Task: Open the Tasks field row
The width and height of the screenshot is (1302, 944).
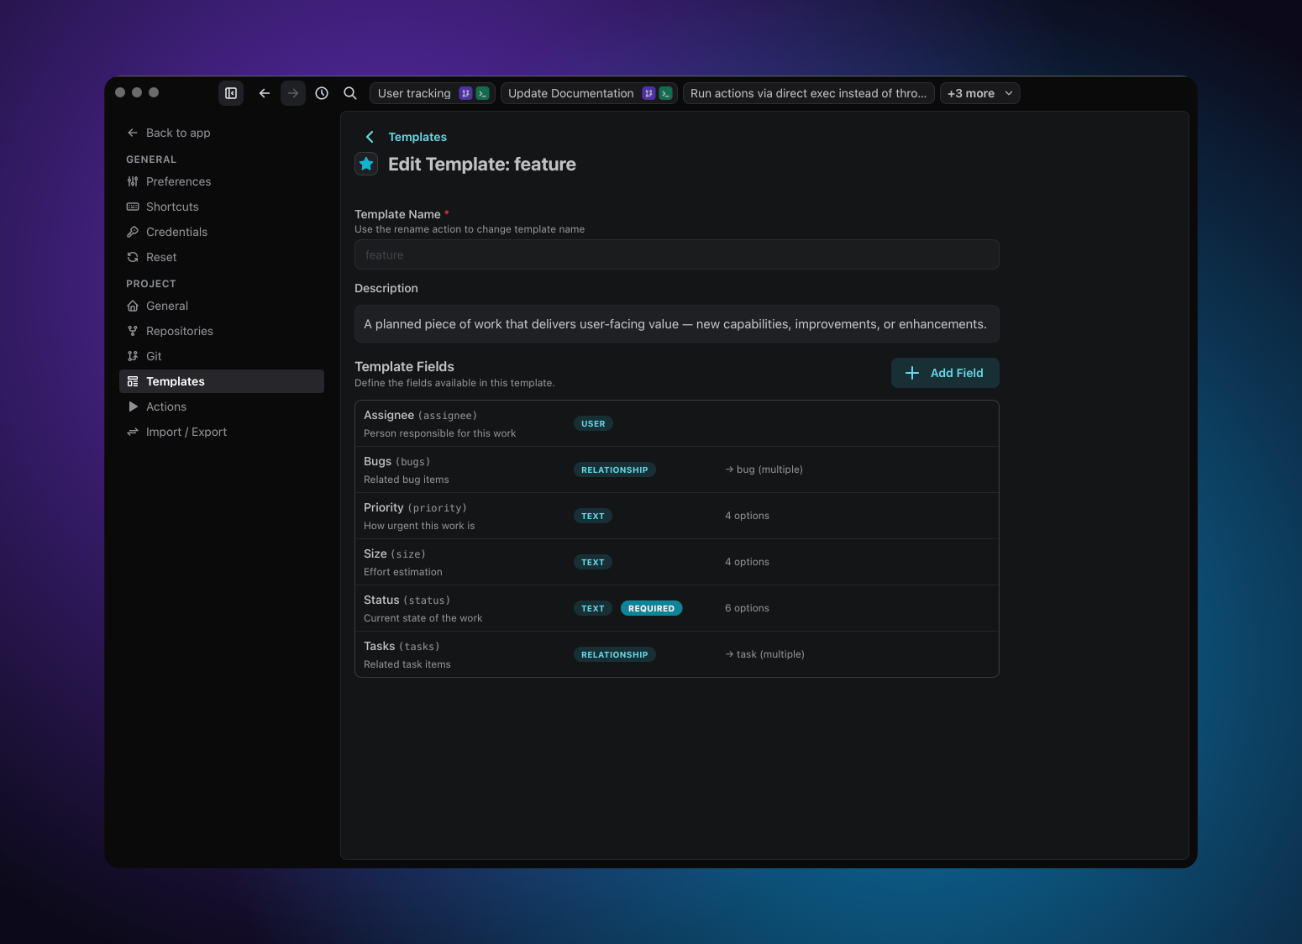Action: click(677, 654)
